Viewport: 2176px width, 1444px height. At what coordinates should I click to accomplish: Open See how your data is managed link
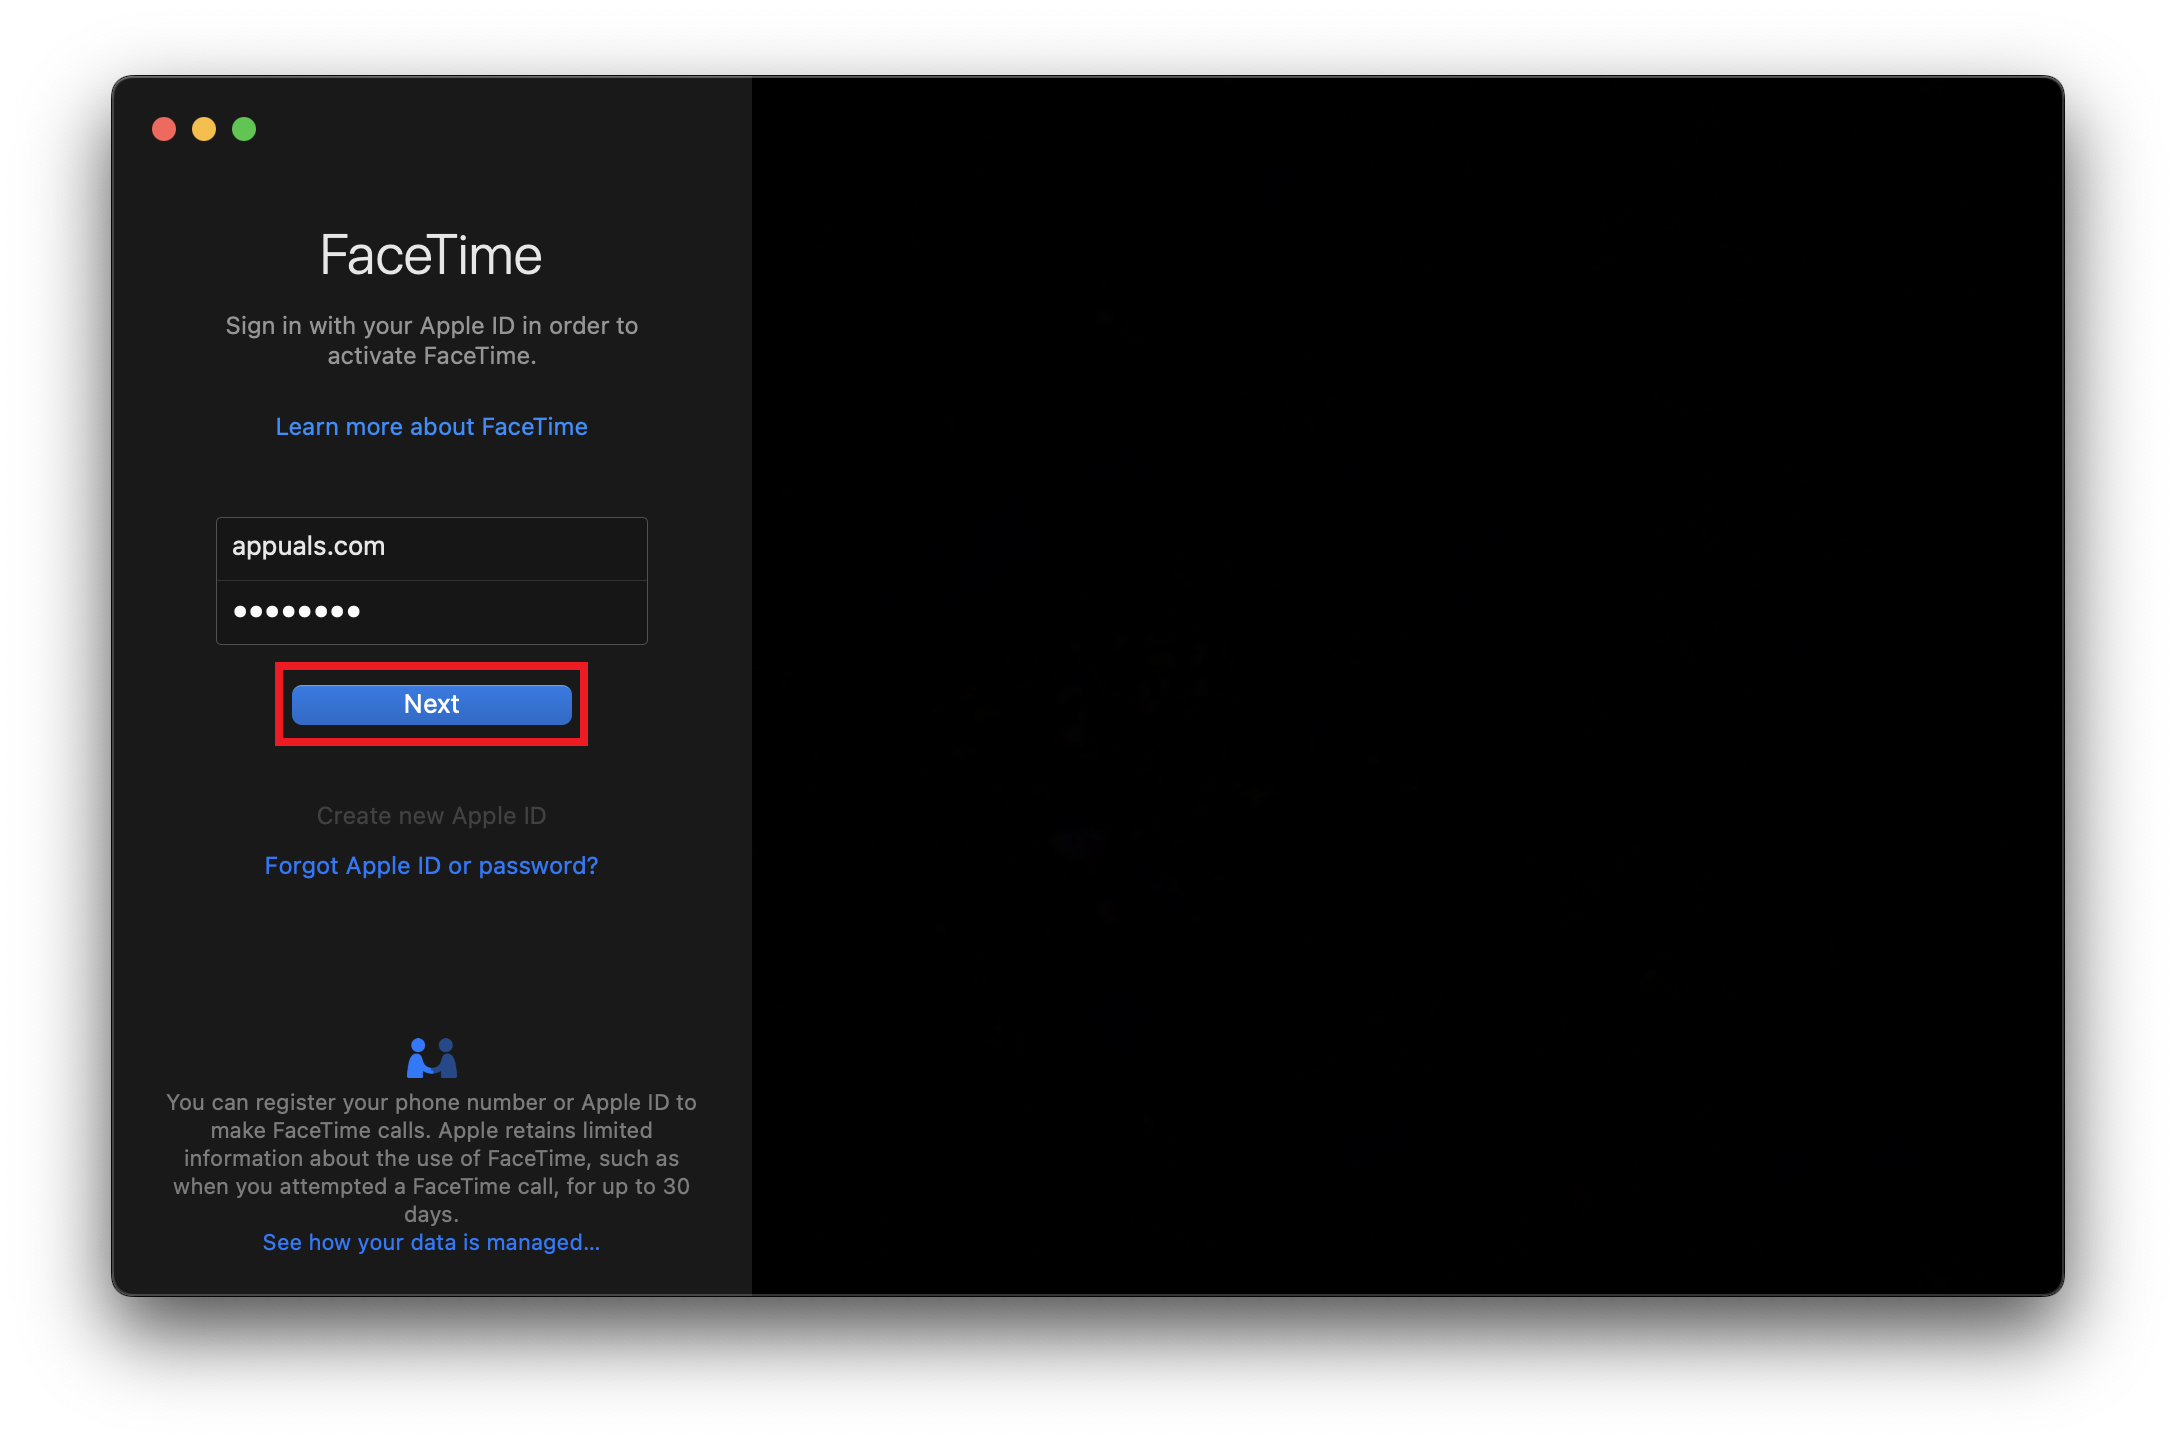pyautogui.click(x=431, y=1242)
